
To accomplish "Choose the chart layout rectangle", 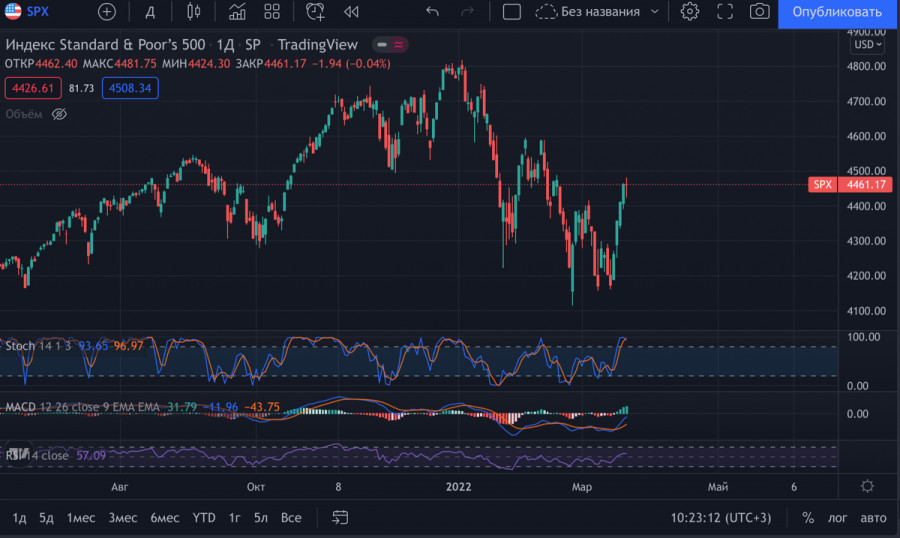I will [x=511, y=11].
